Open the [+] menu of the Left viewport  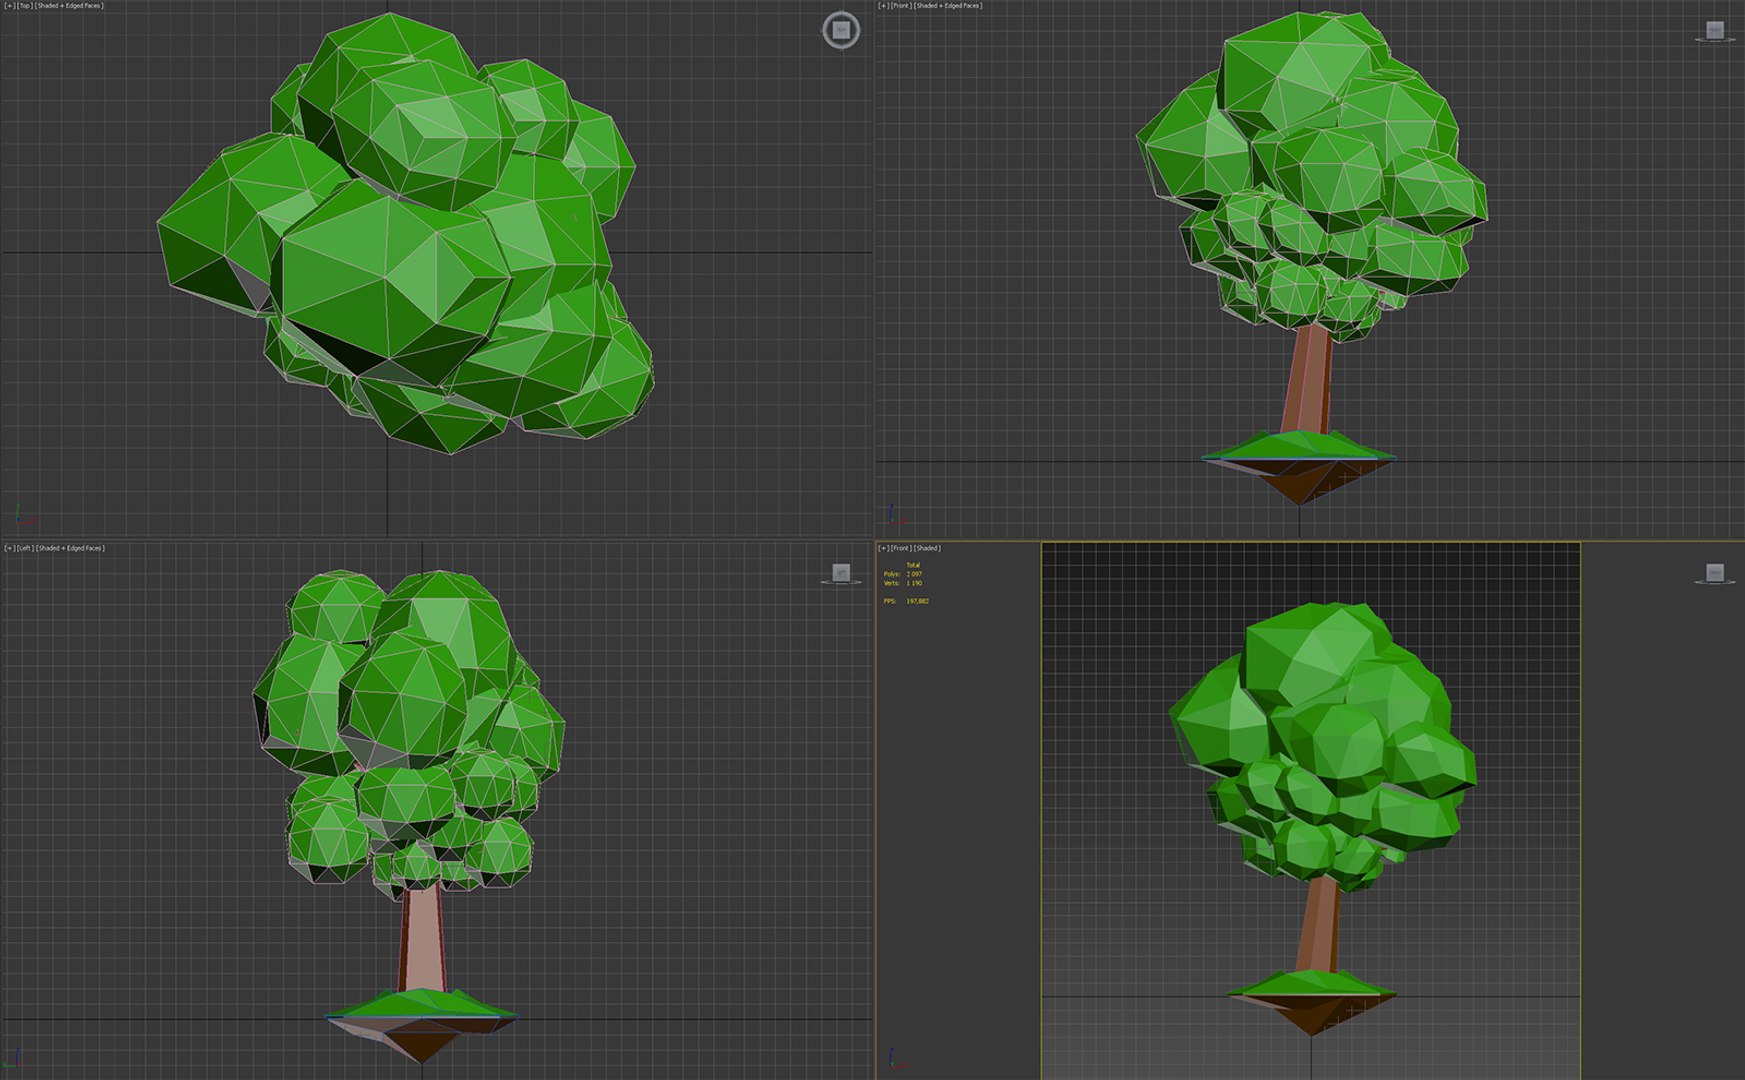(10, 548)
